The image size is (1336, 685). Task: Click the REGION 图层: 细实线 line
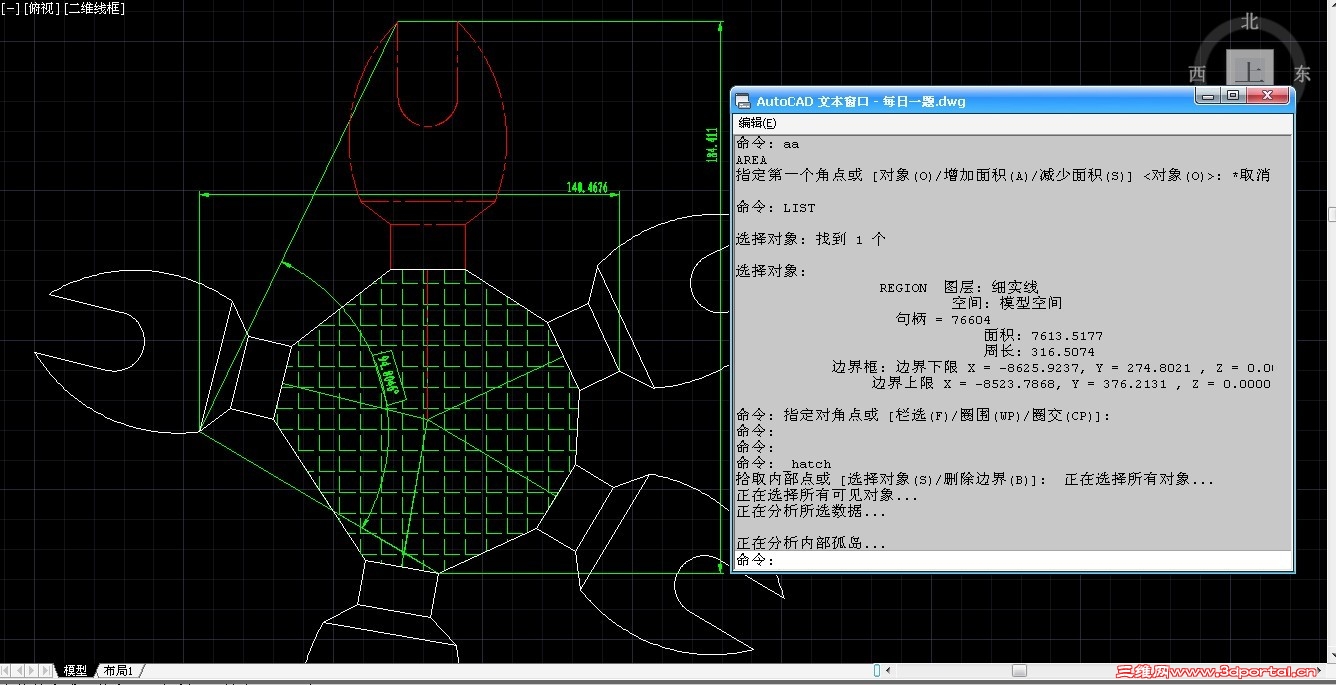click(959, 288)
